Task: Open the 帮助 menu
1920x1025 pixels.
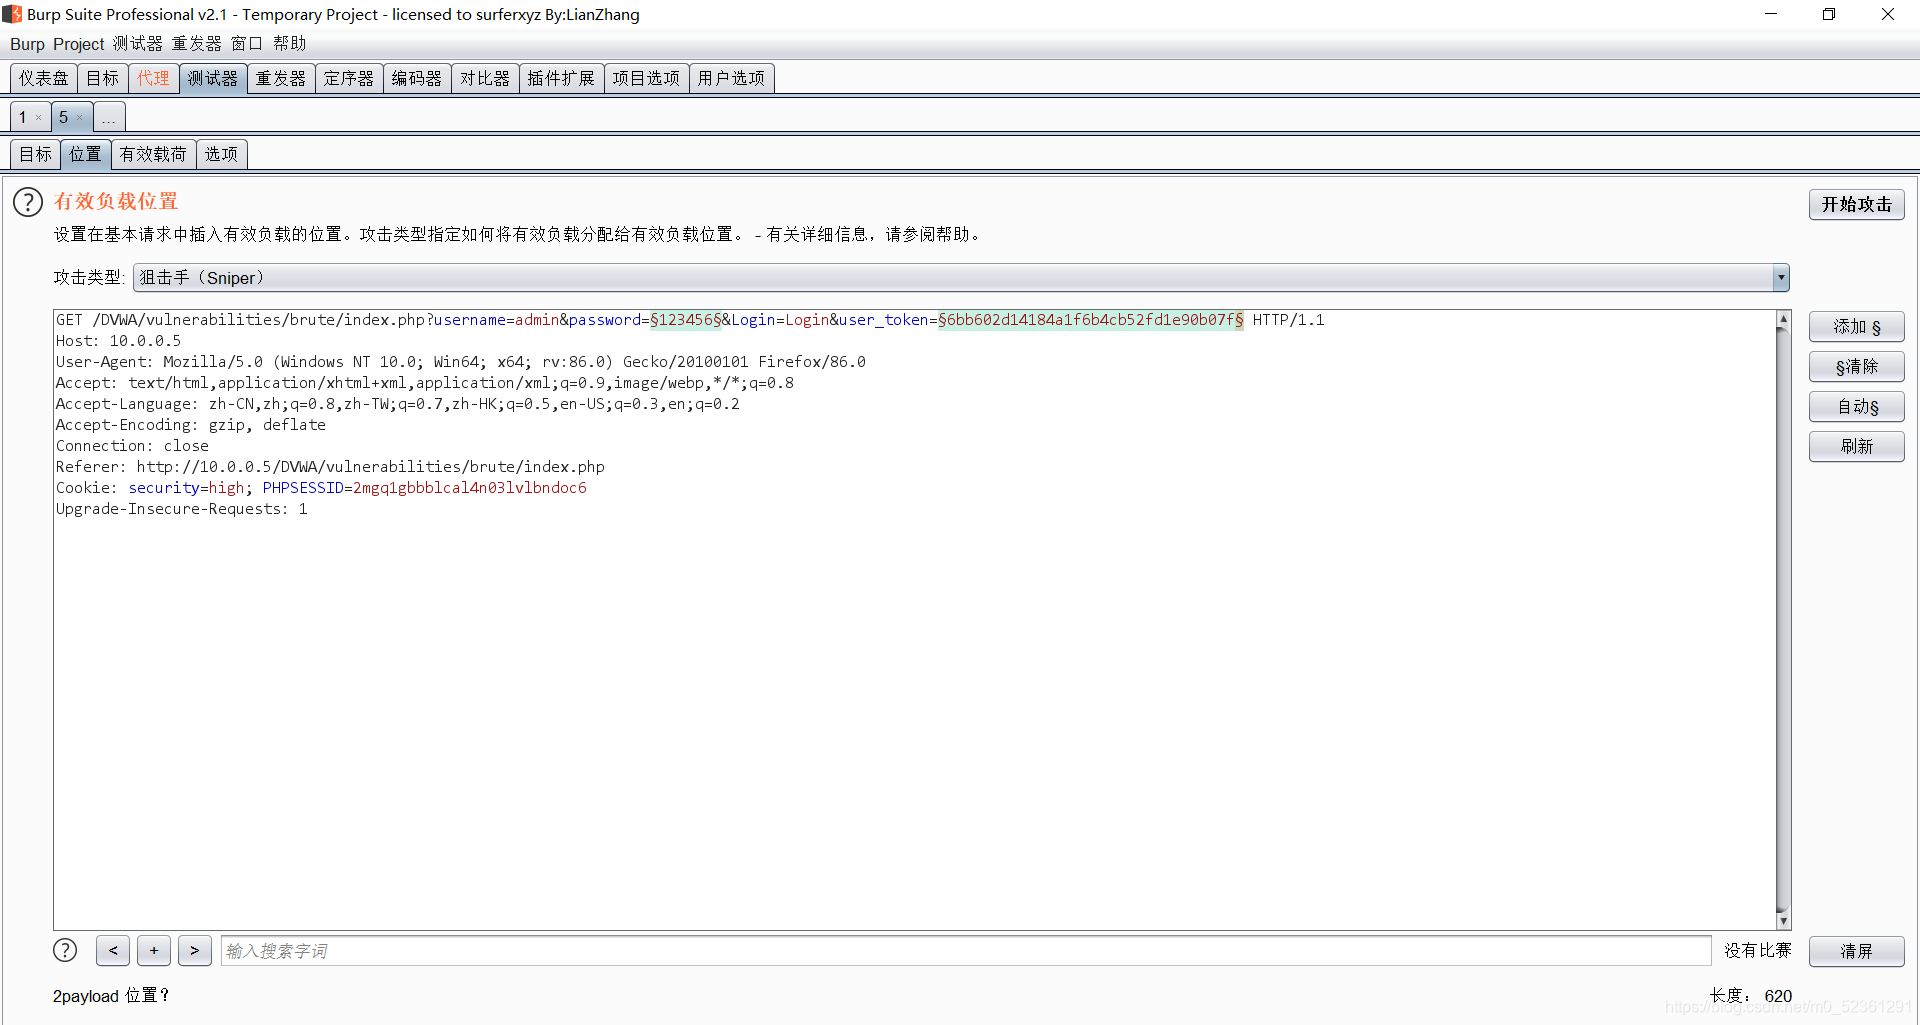Action: coord(290,44)
